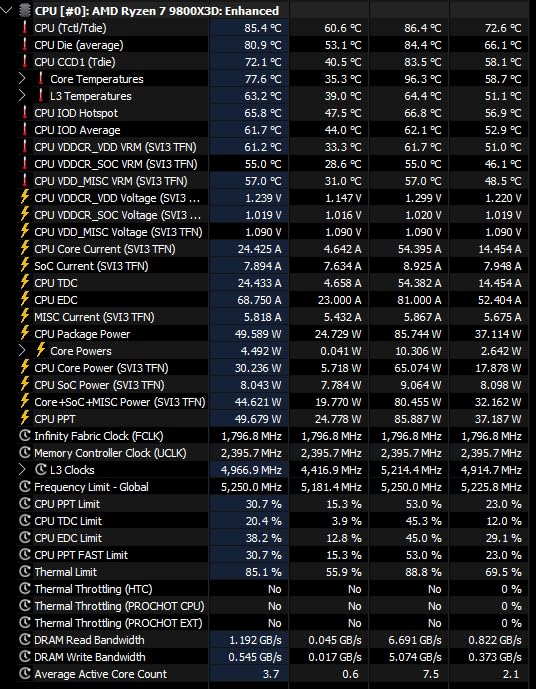
Task: Expand the Core Powers sub-group
Action: 22,351
